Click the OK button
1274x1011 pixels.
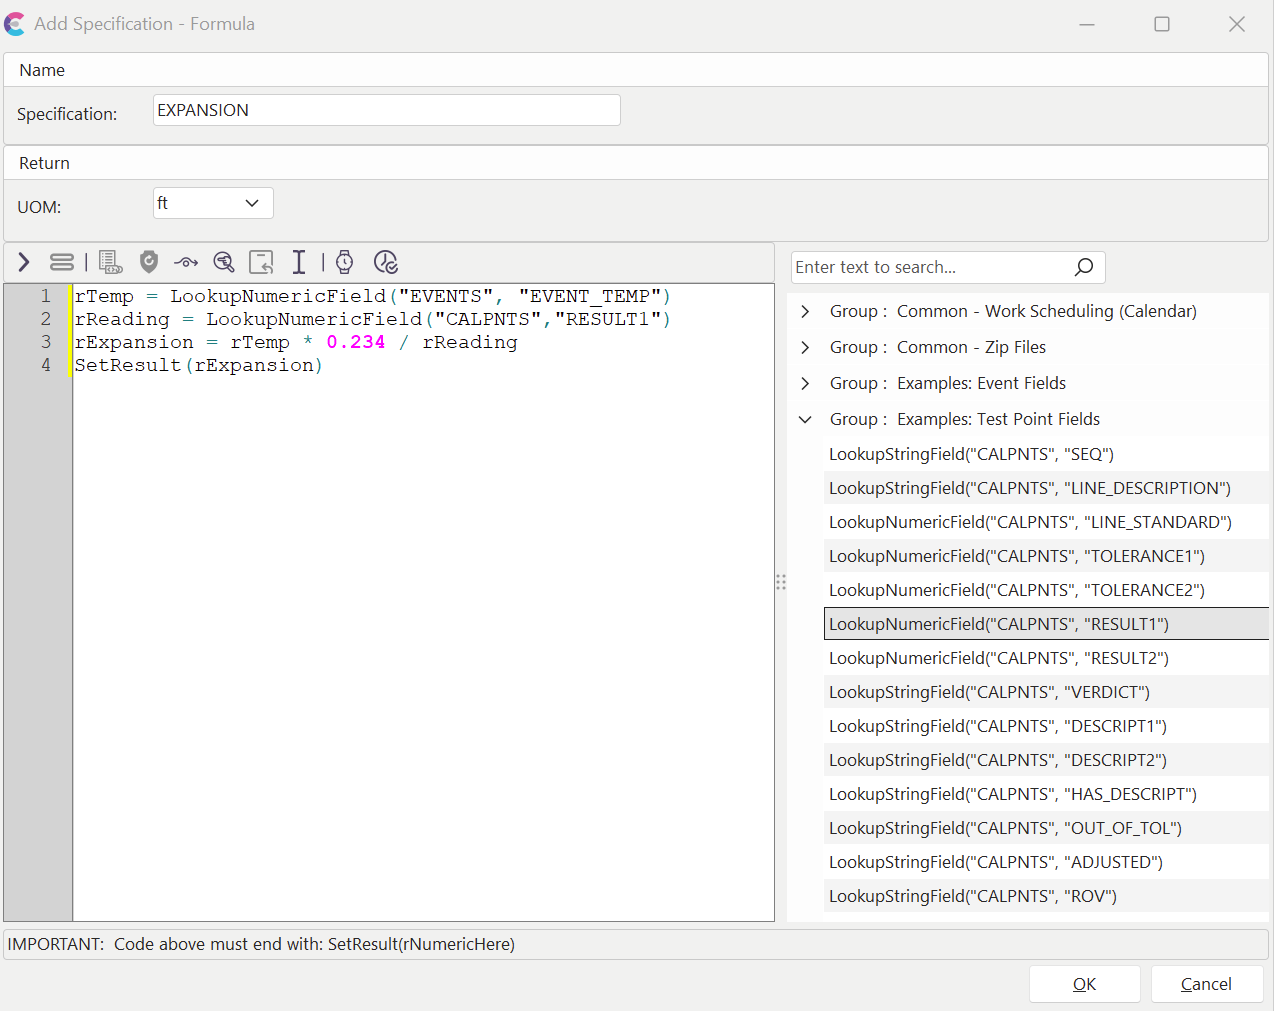click(1084, 984)
